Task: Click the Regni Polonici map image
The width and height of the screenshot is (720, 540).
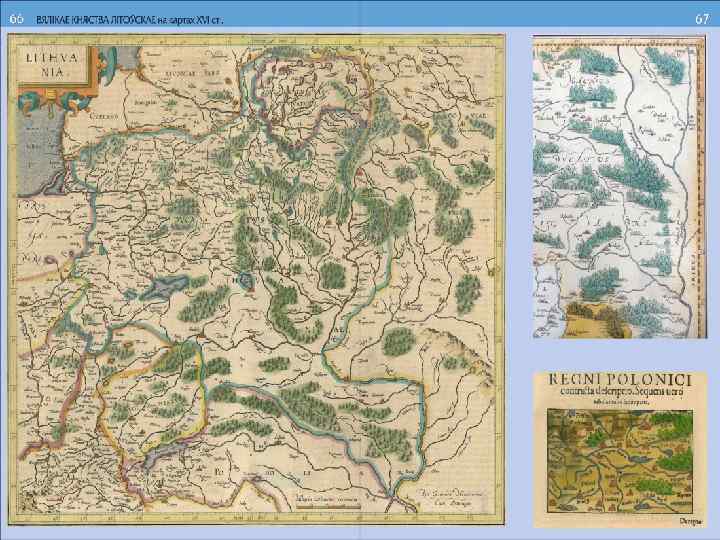Action: [620, 450]
